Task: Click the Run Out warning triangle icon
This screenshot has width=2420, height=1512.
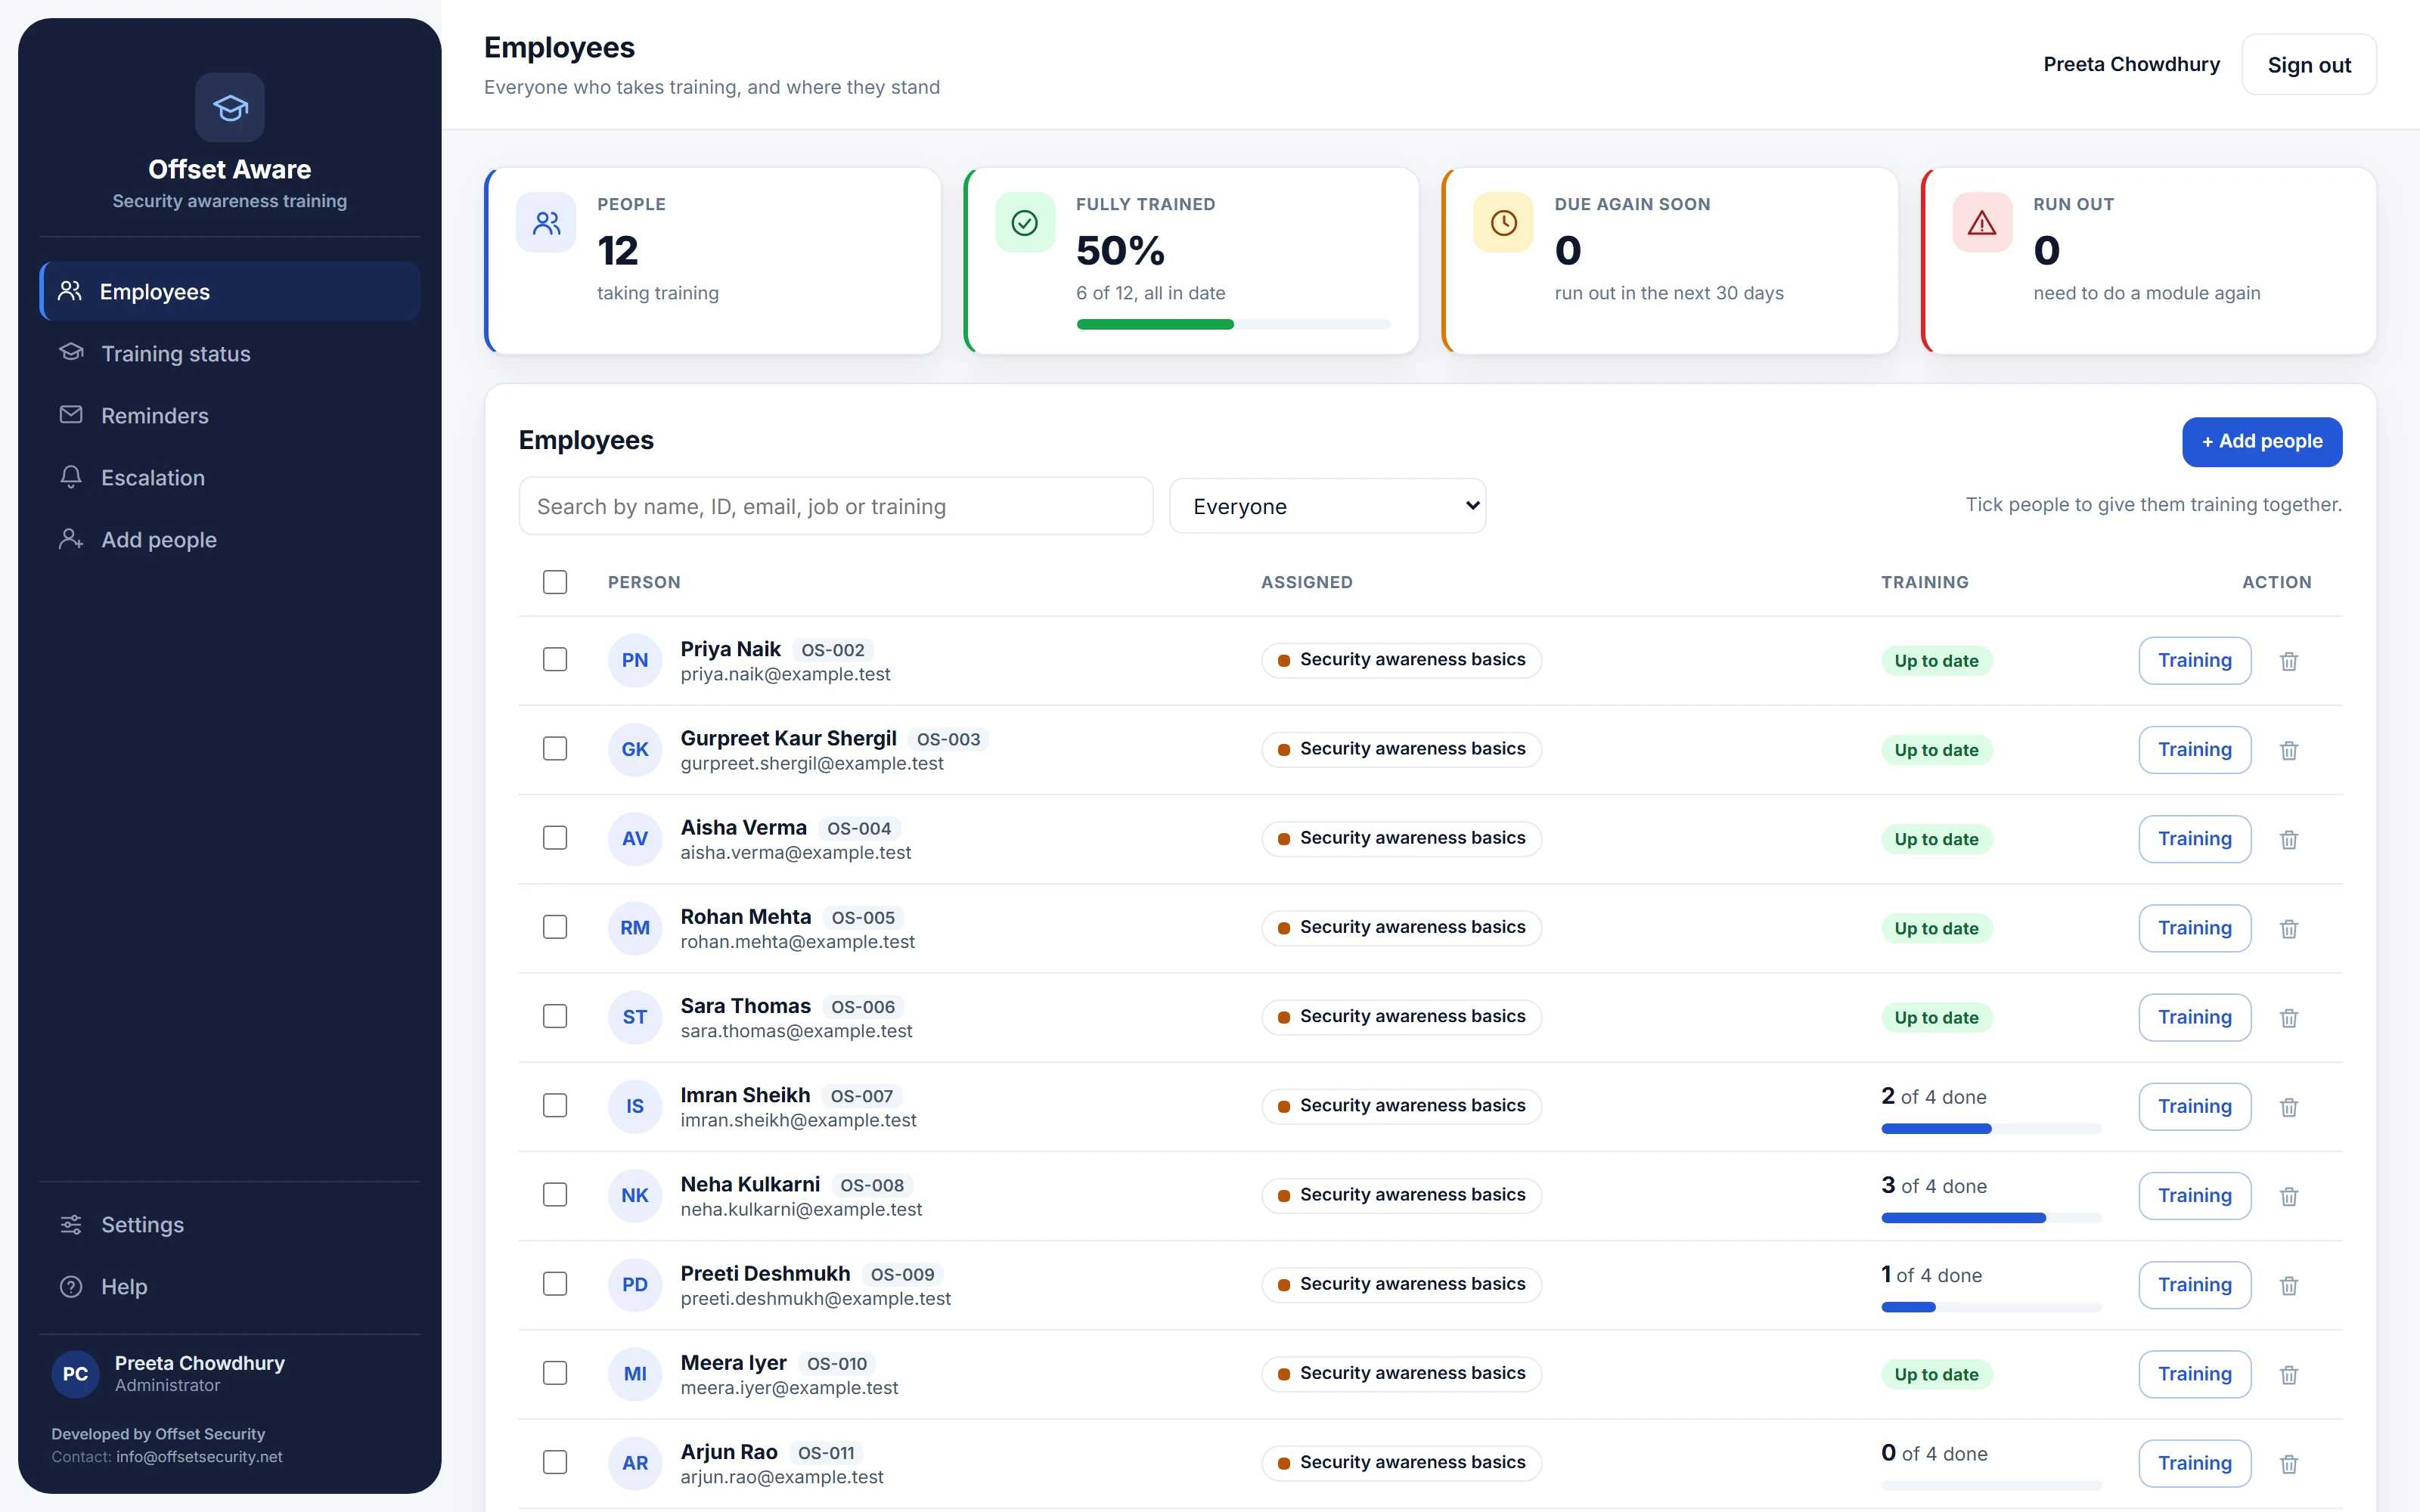Action: 1982,222
